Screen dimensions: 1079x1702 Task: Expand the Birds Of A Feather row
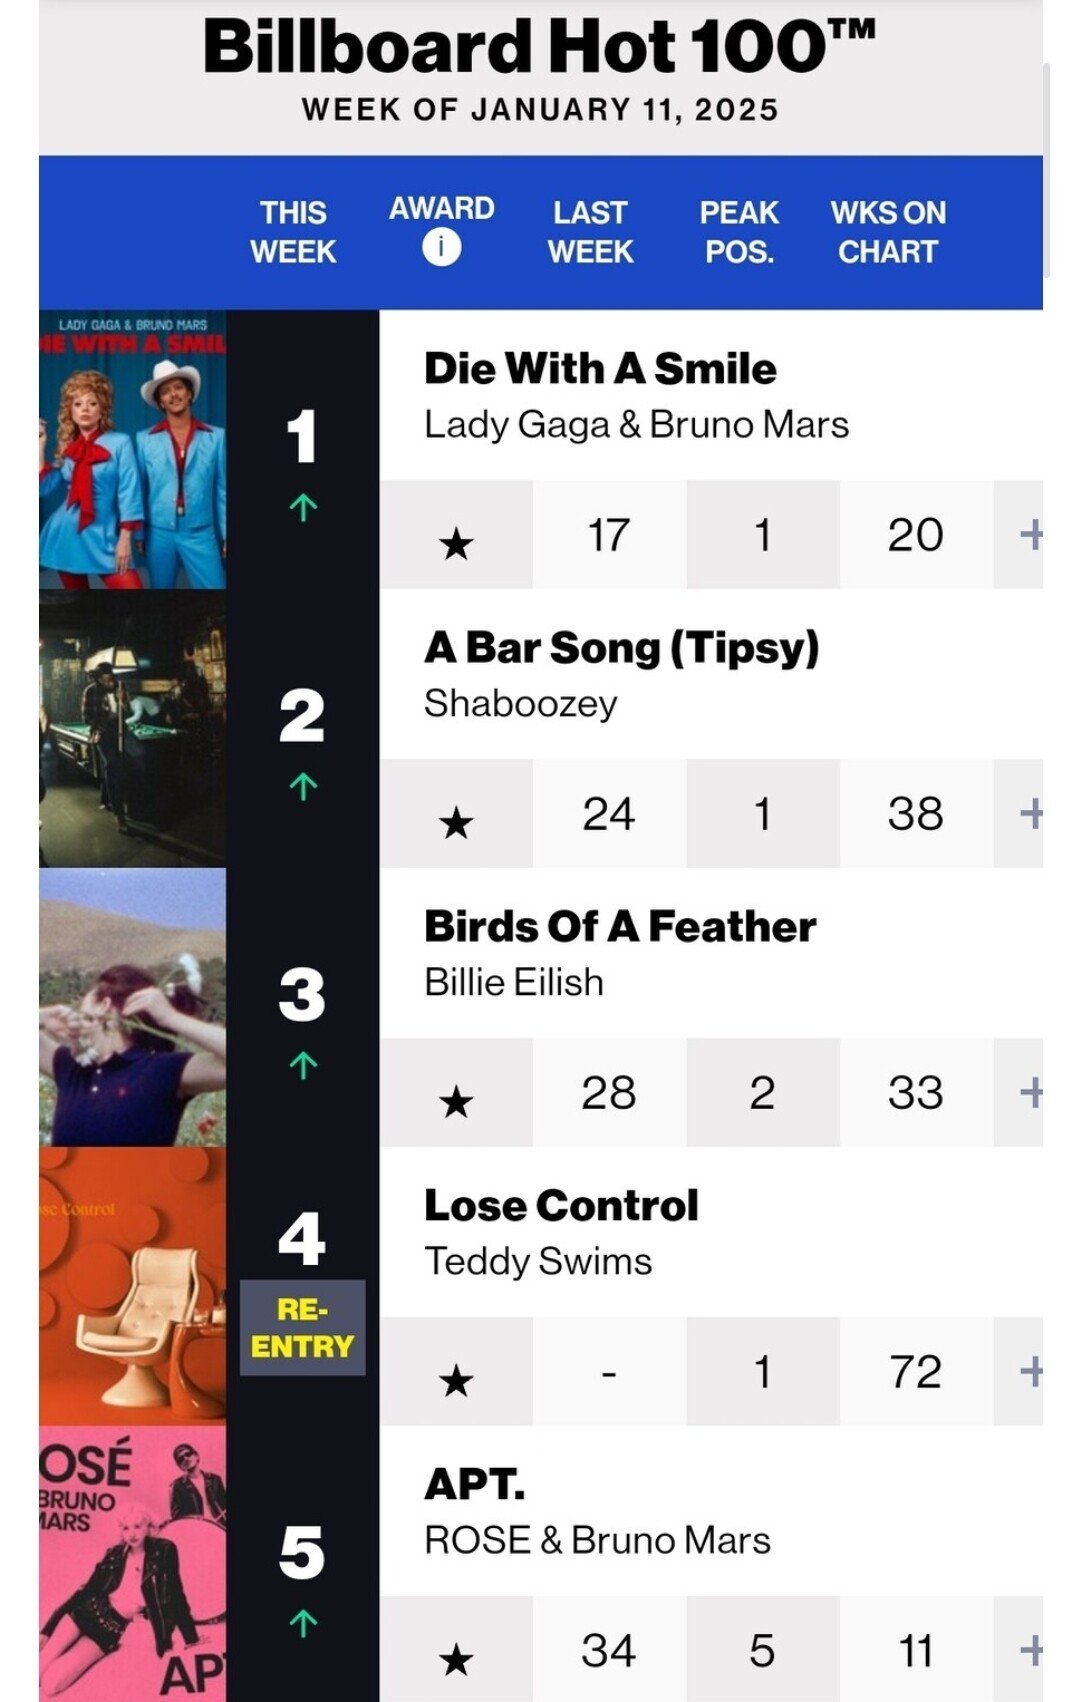1029,1093
